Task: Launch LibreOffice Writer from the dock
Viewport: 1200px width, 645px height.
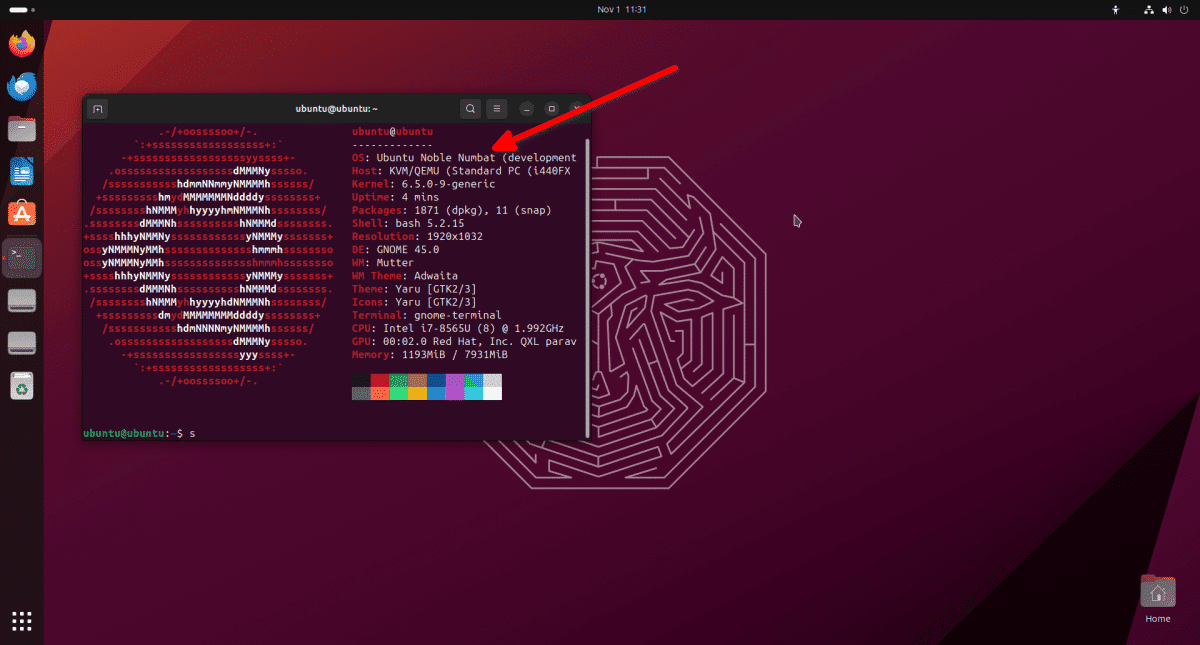Action: tap(22, 171)
